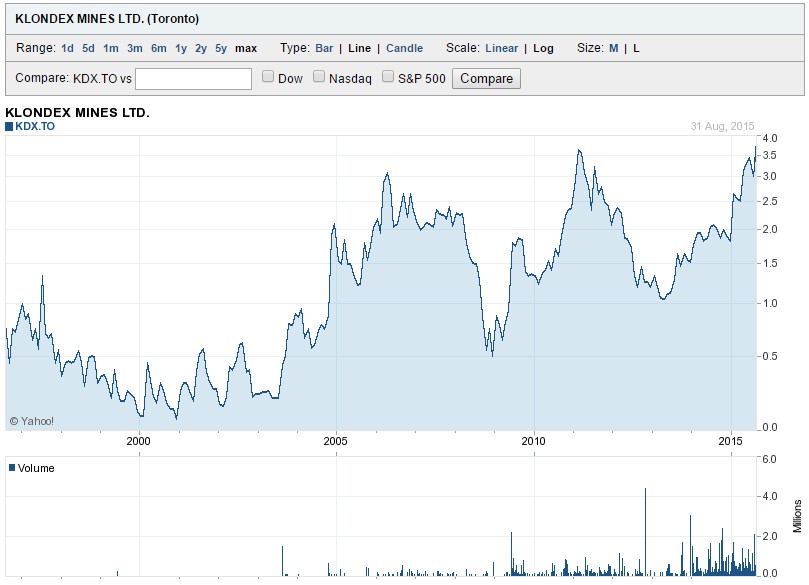Click the KLONDEX MINES LTD. (Toronto) header
Viewport: 809px width, 585px height.
107,19
